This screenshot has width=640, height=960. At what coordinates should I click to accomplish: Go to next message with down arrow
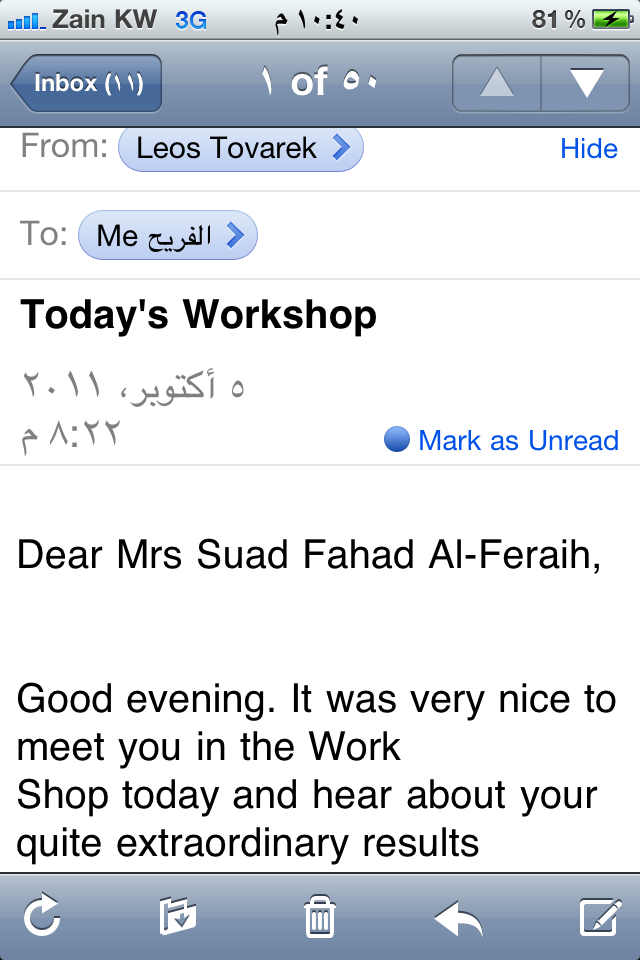click(x=585, y=83)
